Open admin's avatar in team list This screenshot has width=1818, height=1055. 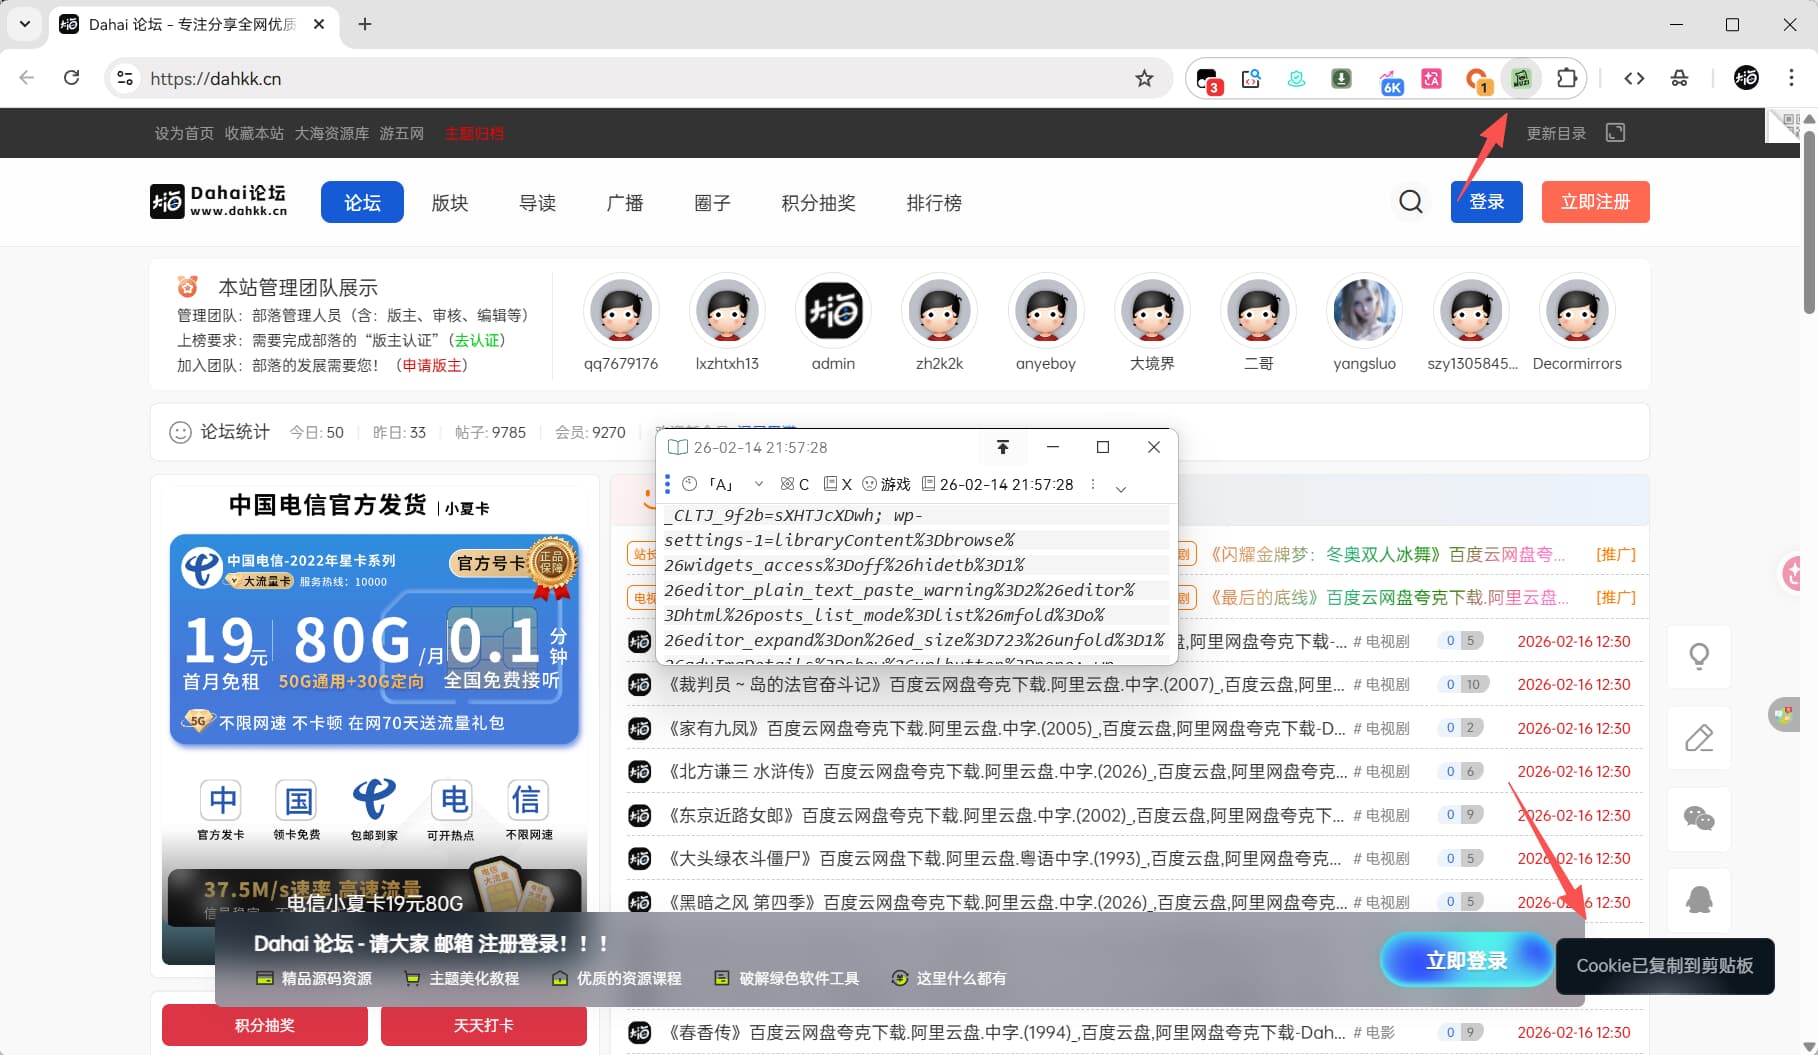click(x=833, y=311)
